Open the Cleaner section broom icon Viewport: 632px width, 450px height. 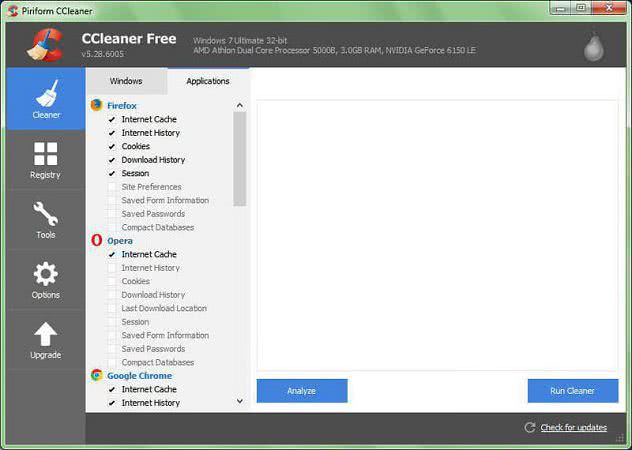tap(45, 94)
